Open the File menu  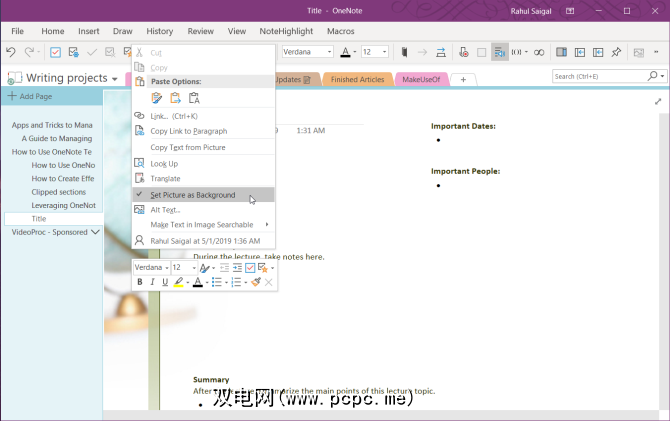tap(18, 31)
